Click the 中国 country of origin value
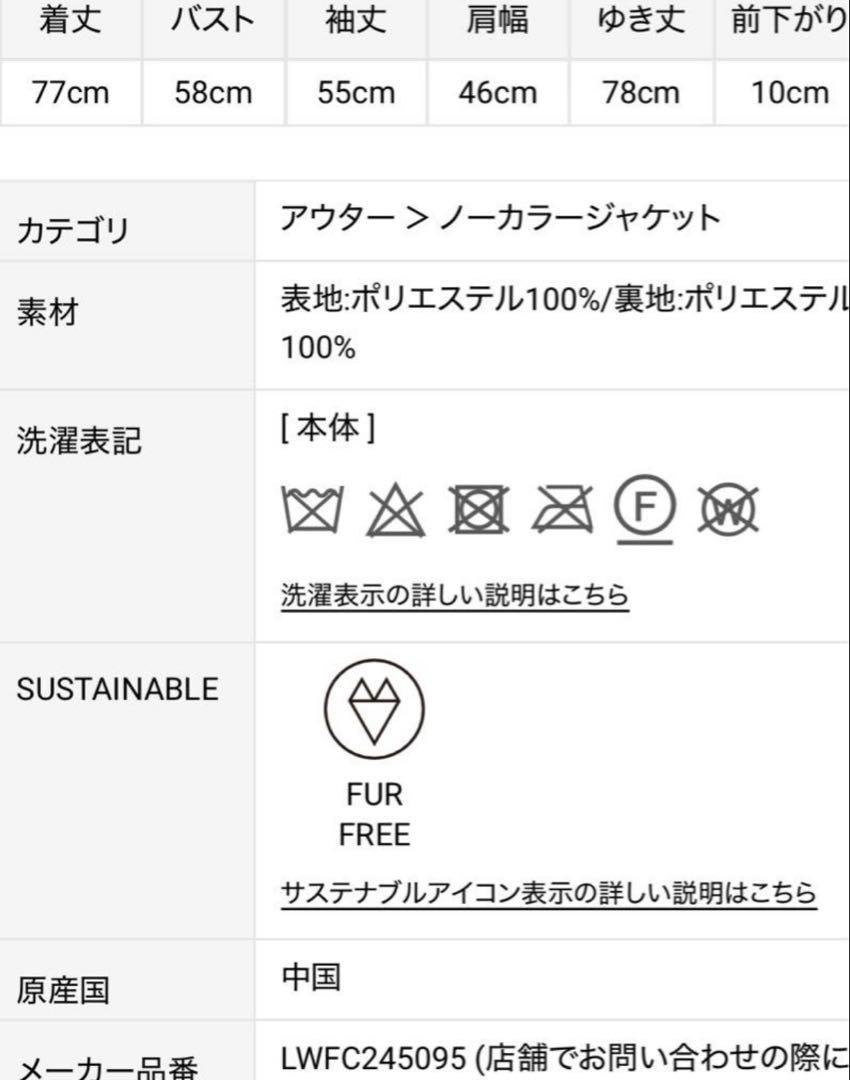Viewport: 850px width, 1080px height. [x=311, y=977]
